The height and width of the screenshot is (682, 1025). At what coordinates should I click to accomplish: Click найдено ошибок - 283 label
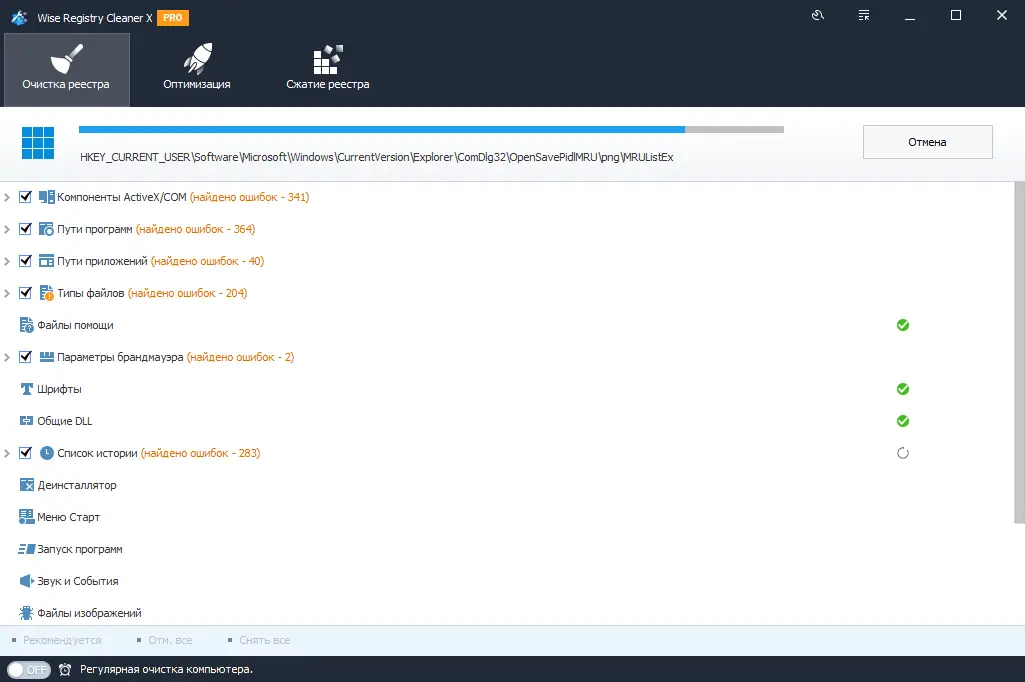pyautogui.click(x=201, y=453)
